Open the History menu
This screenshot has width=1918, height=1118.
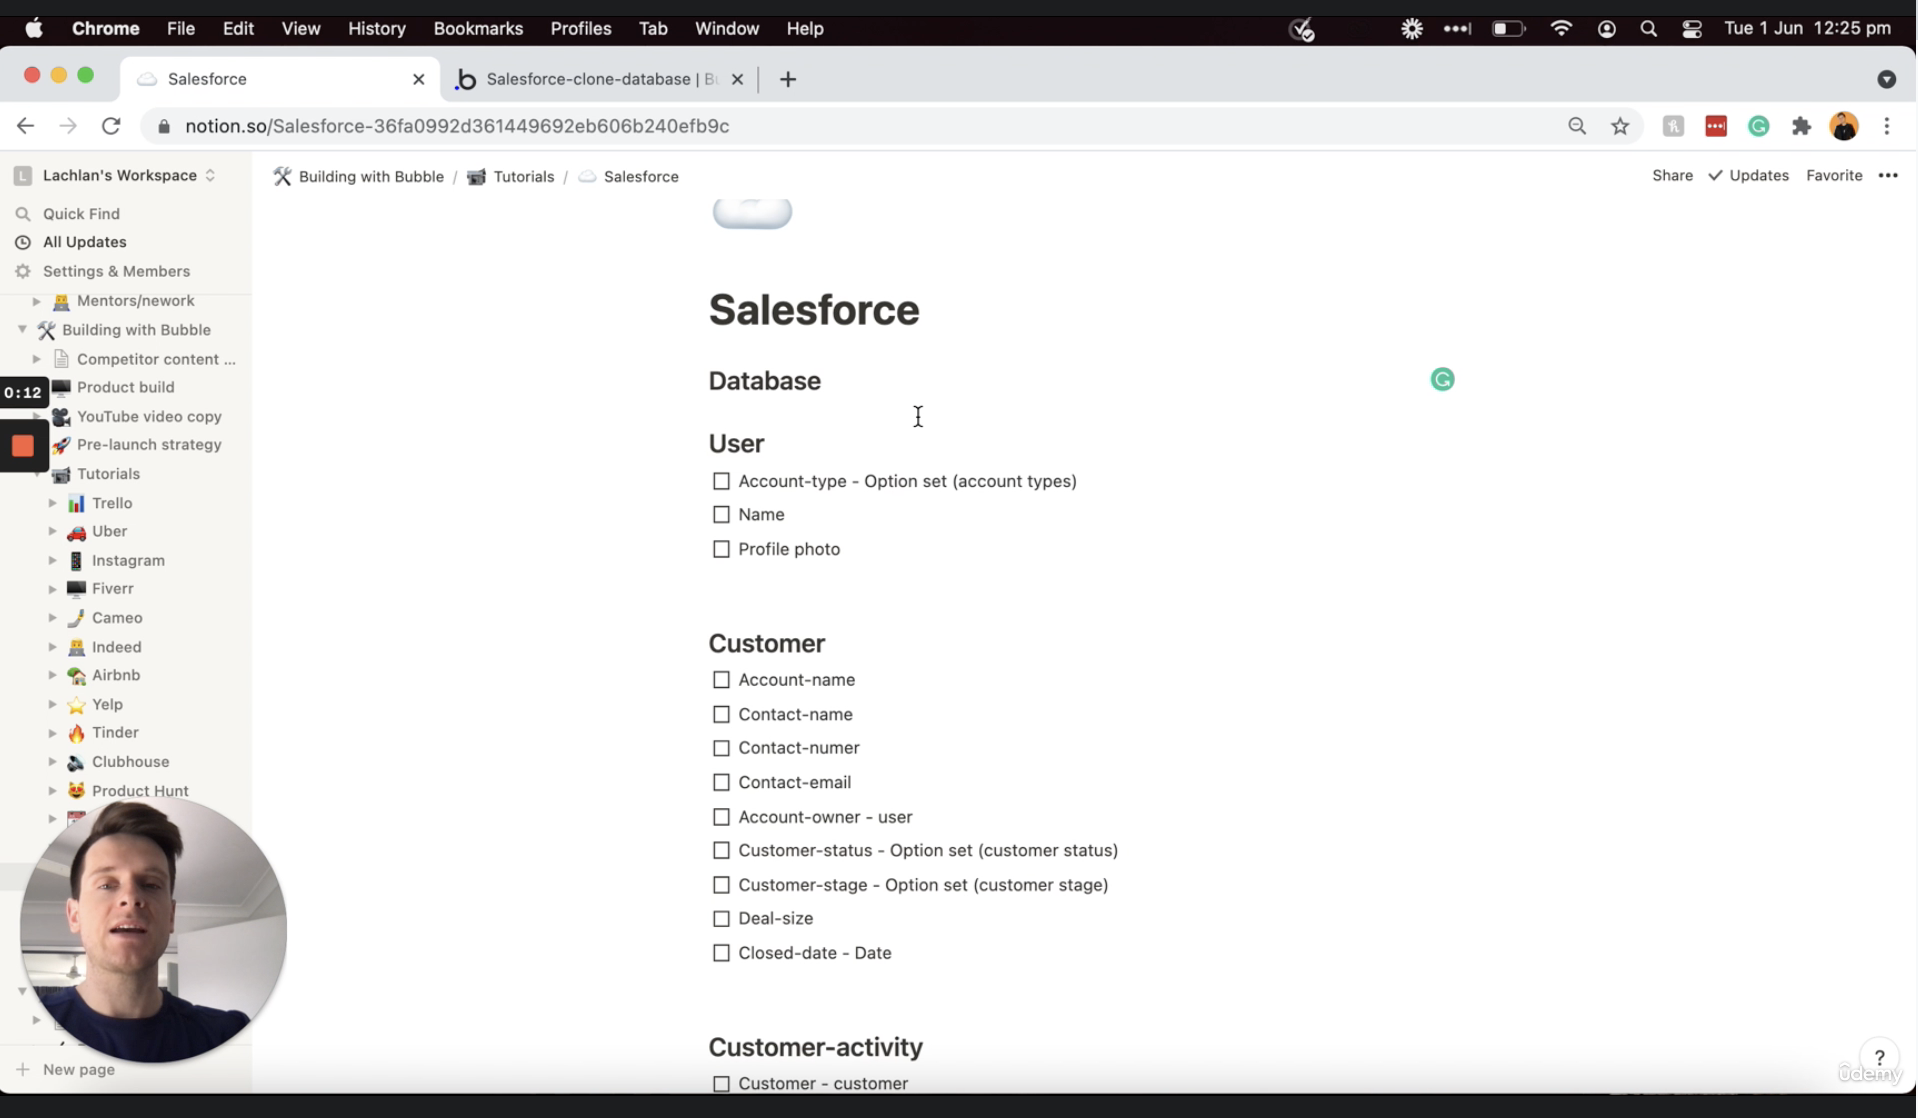point(376,29)
